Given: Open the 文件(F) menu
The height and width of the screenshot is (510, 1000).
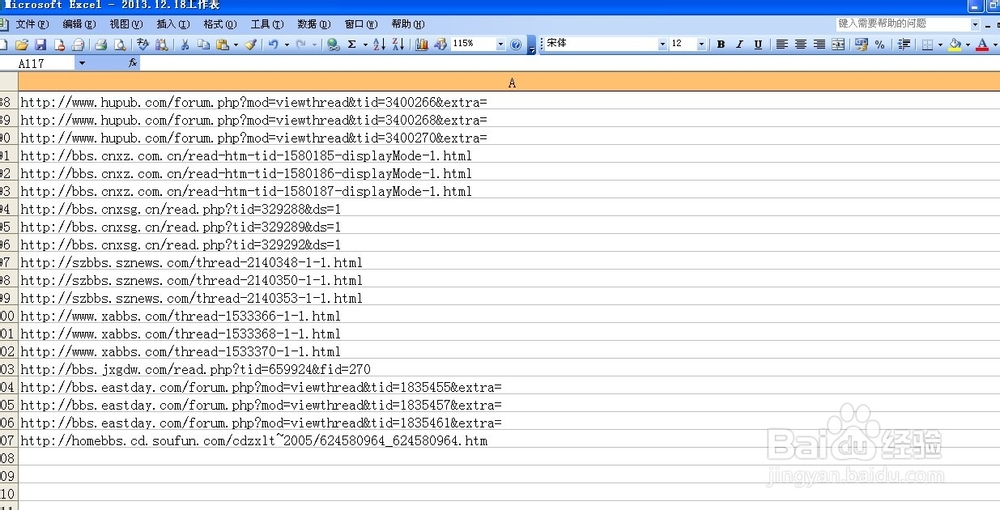Looking at the screenshot, I should (x=32, y=24).
